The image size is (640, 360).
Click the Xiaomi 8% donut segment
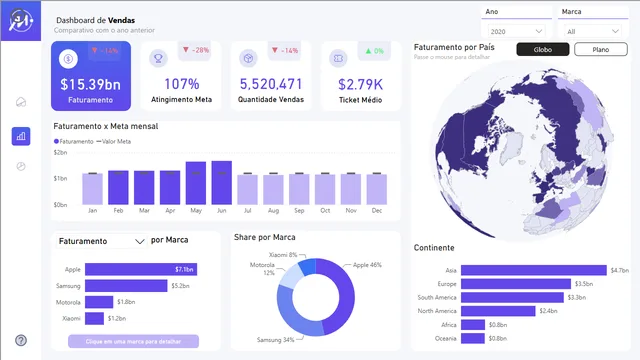[307, 267]
